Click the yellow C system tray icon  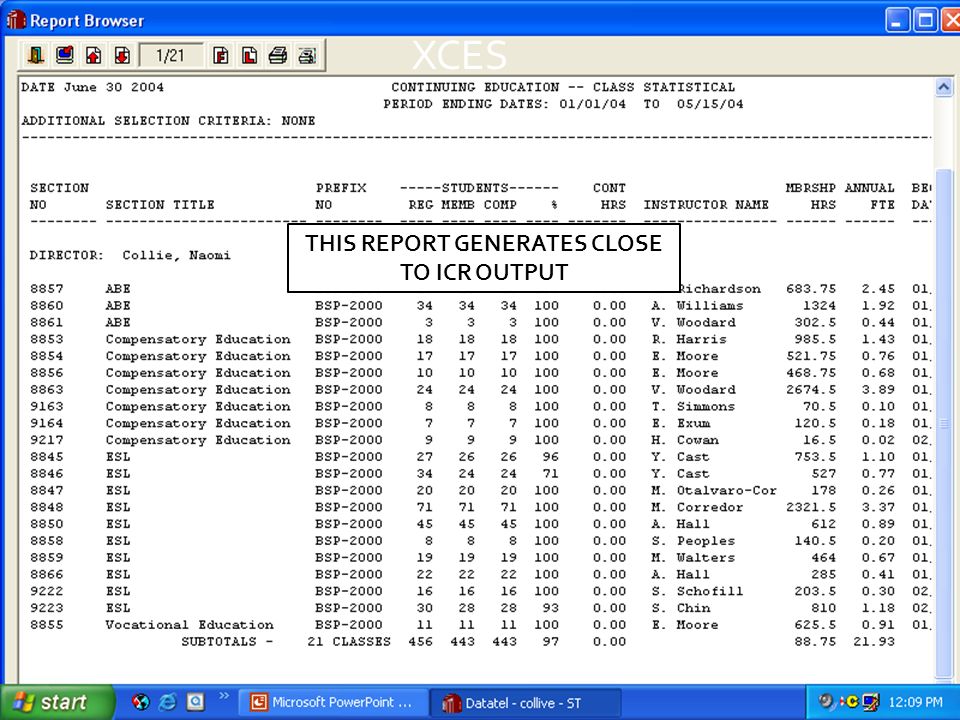click(x=850, y=702)
